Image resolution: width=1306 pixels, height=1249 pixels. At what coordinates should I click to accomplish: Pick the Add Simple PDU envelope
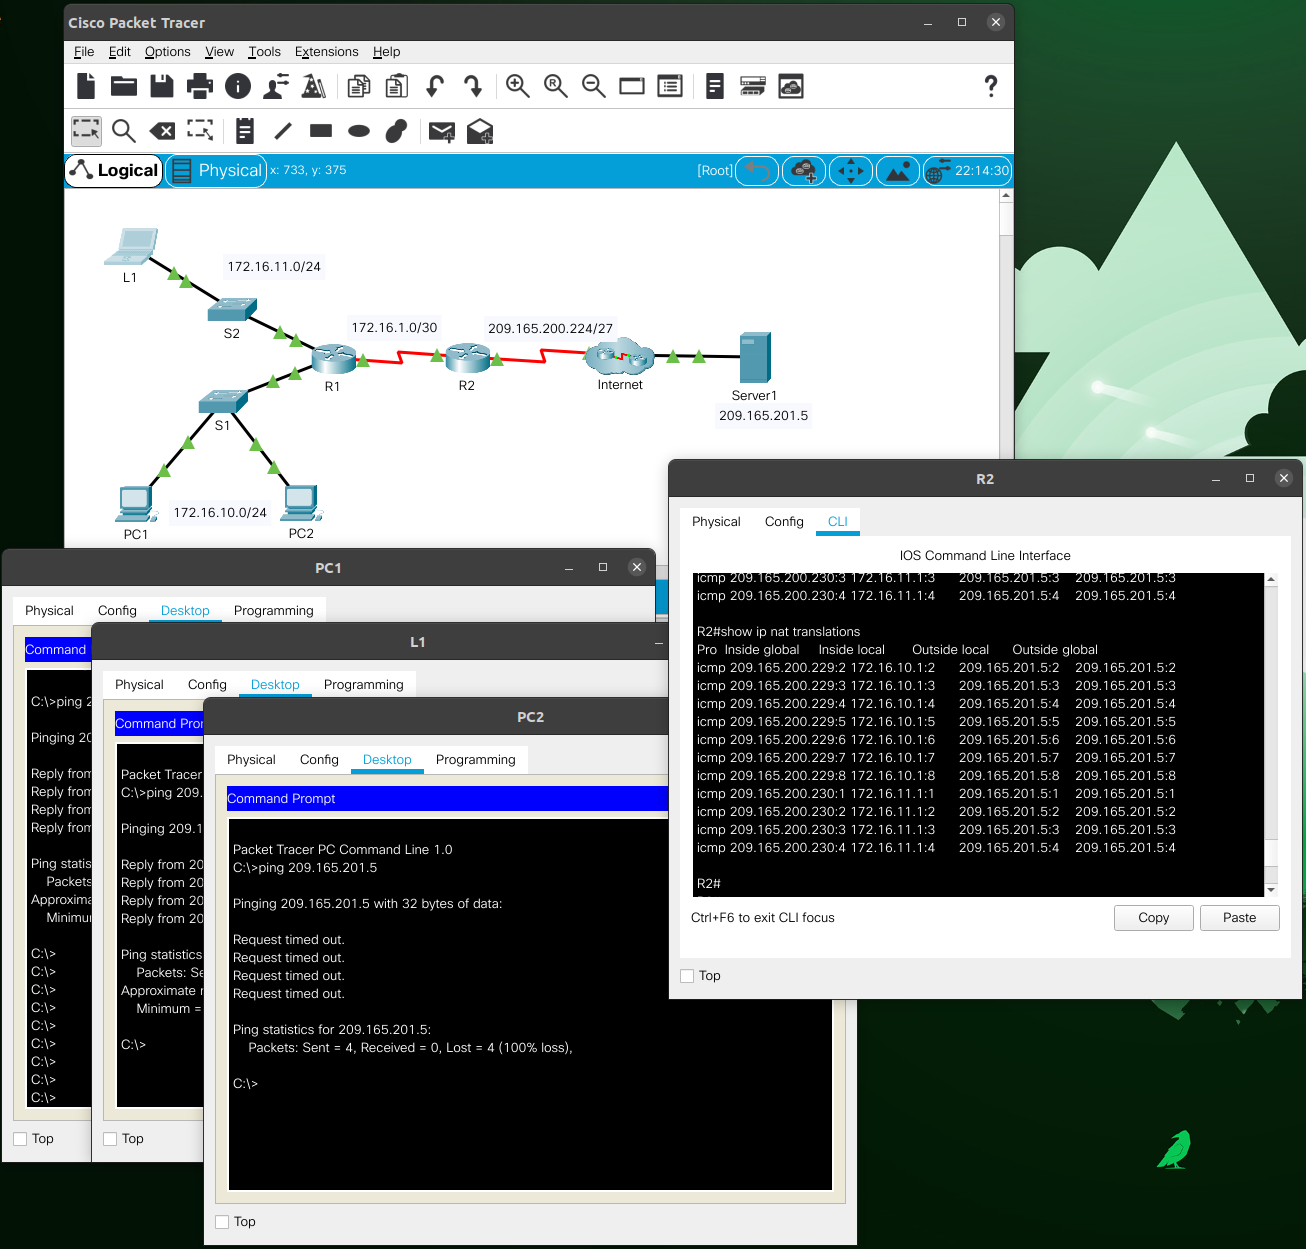442,131
